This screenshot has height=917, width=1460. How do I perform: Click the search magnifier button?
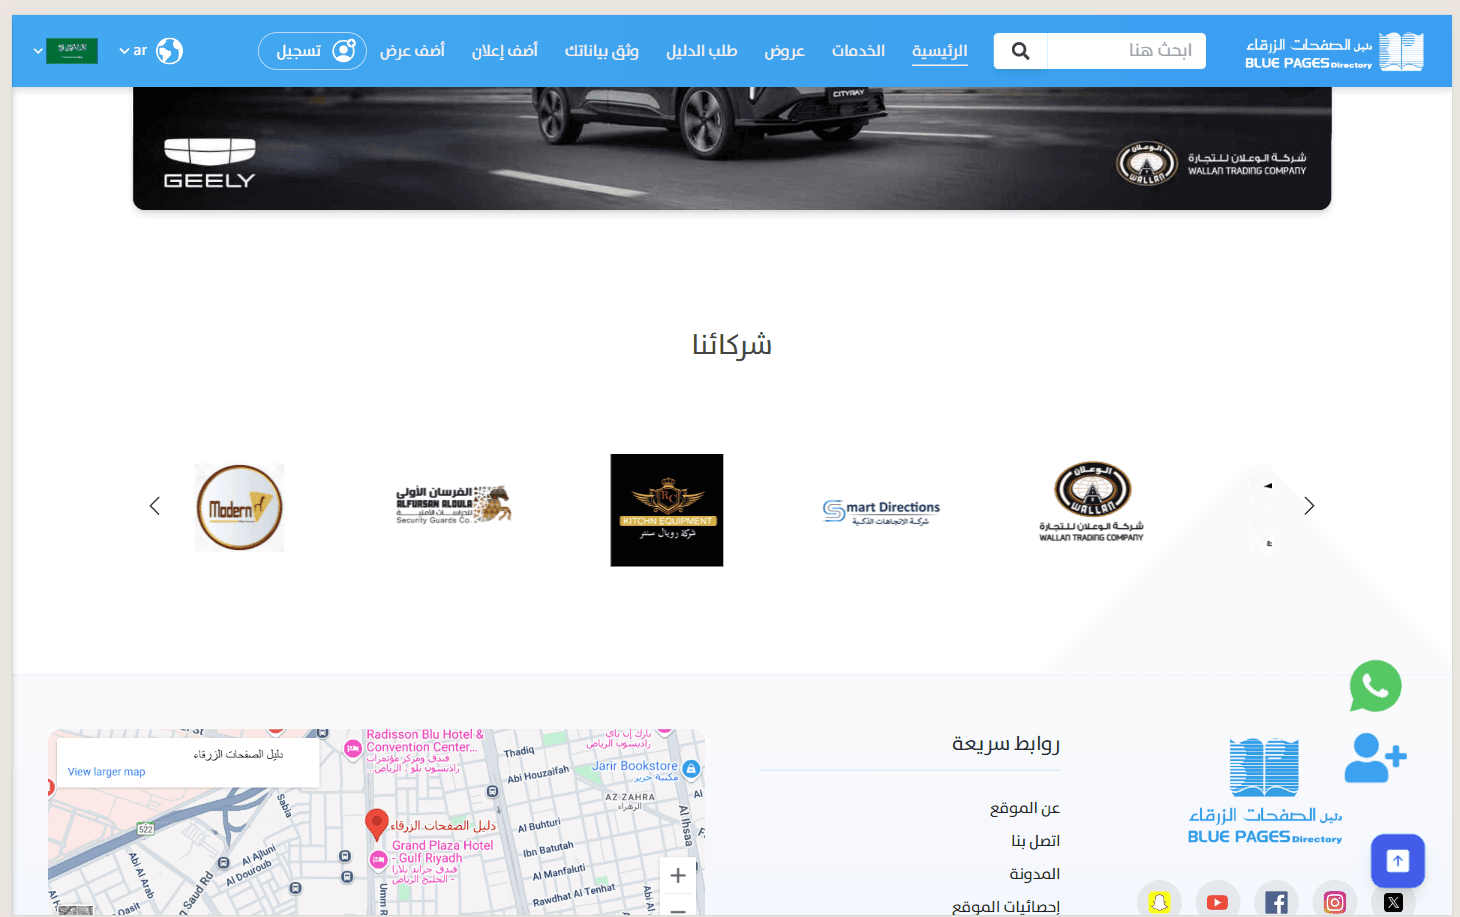point(1020,51)
